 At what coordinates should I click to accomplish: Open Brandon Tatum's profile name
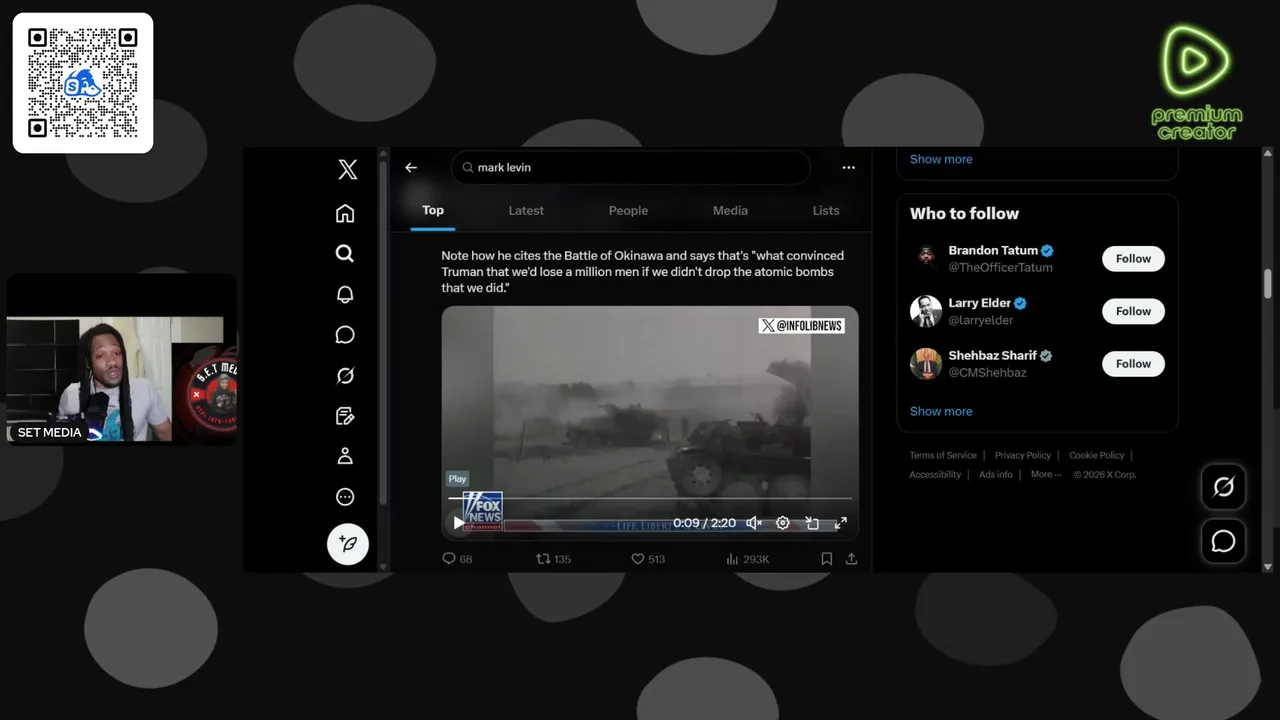(993, 251)
